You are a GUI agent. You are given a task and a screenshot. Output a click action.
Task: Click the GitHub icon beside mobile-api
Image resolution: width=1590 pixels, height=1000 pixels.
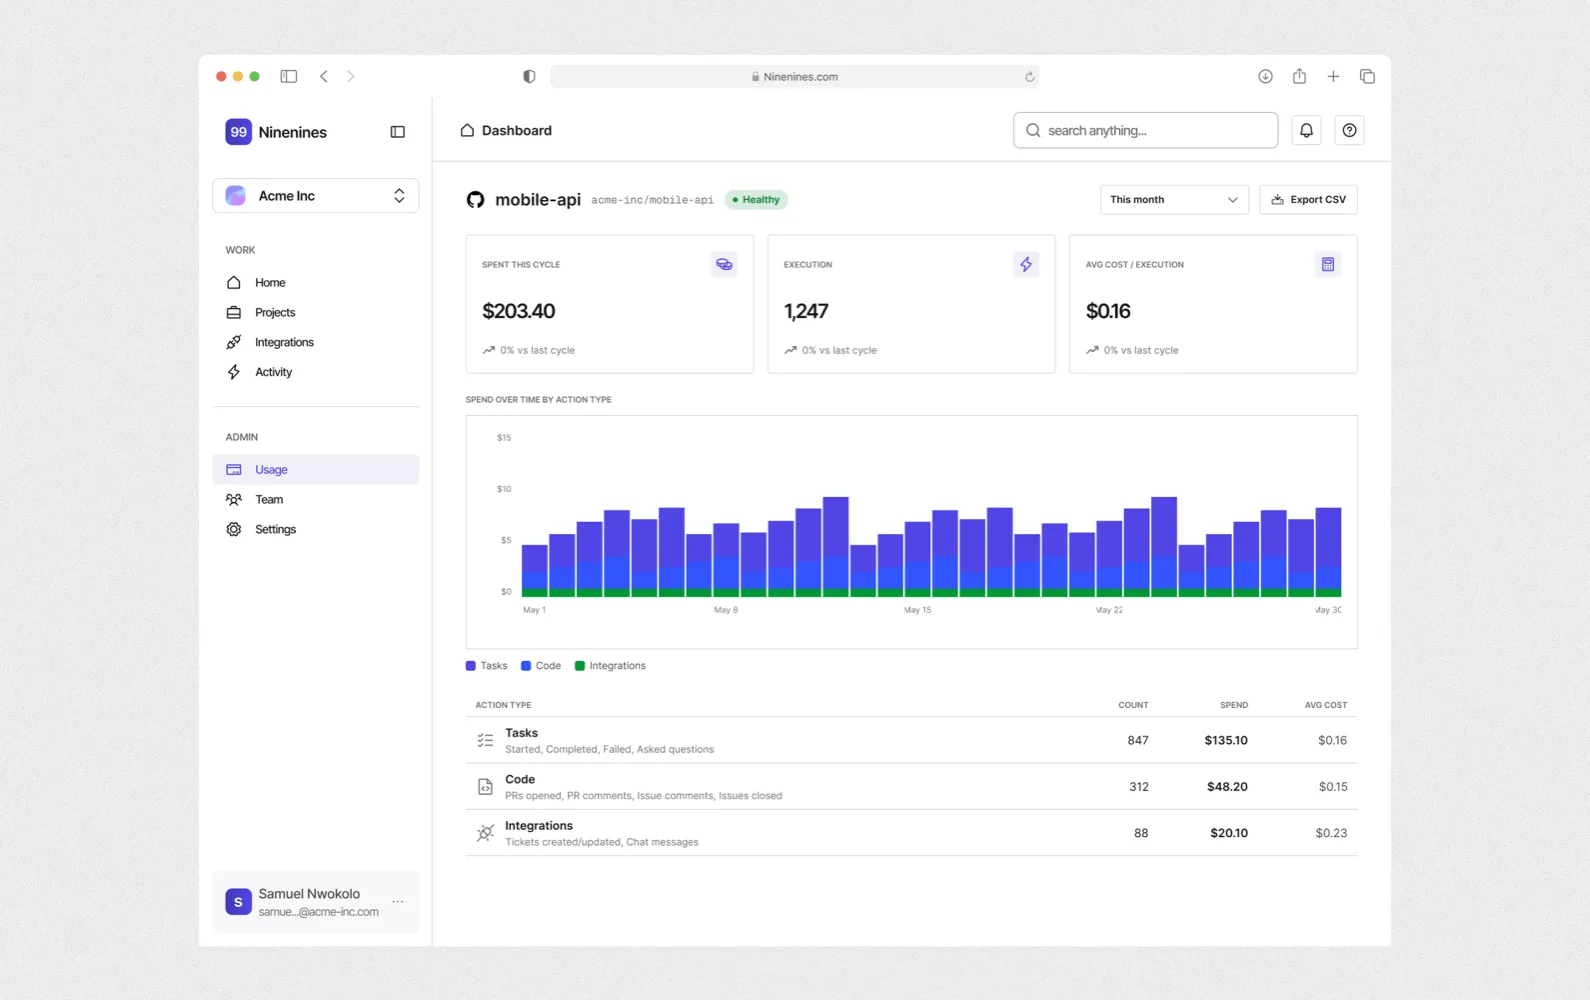(475, 200)
